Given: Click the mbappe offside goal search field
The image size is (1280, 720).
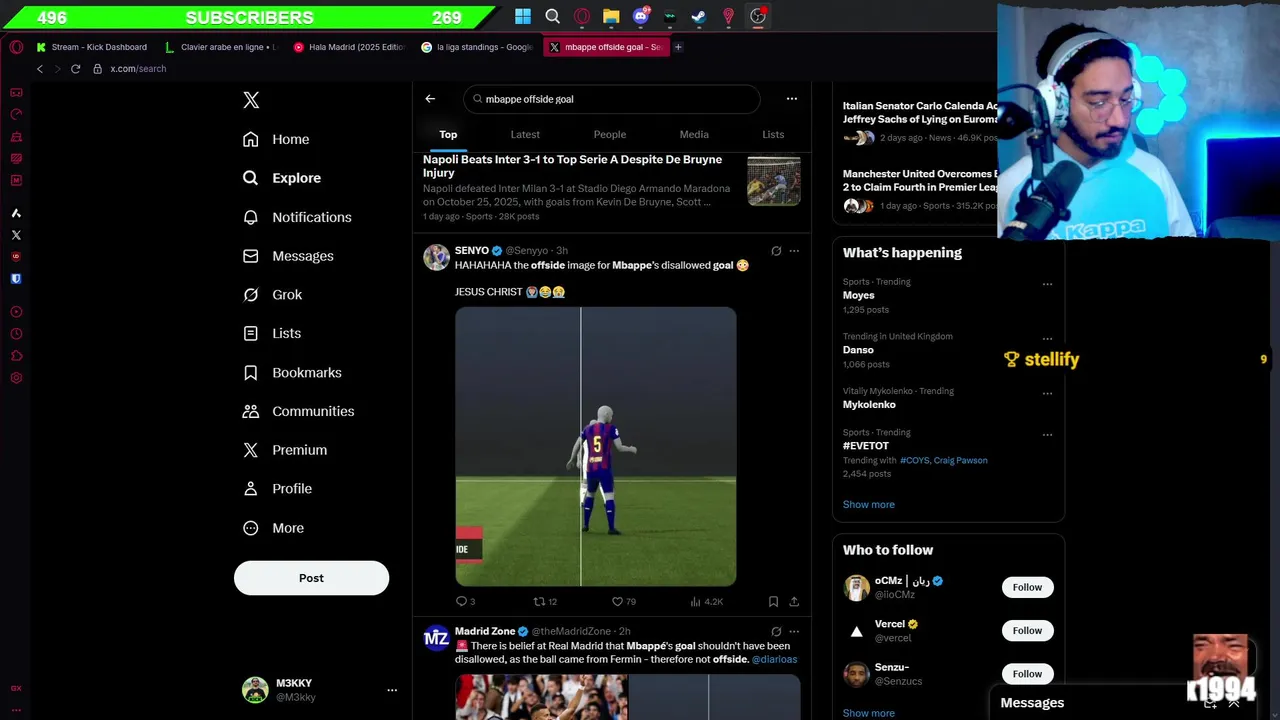Looking at the screenshot, I should 612,99.
